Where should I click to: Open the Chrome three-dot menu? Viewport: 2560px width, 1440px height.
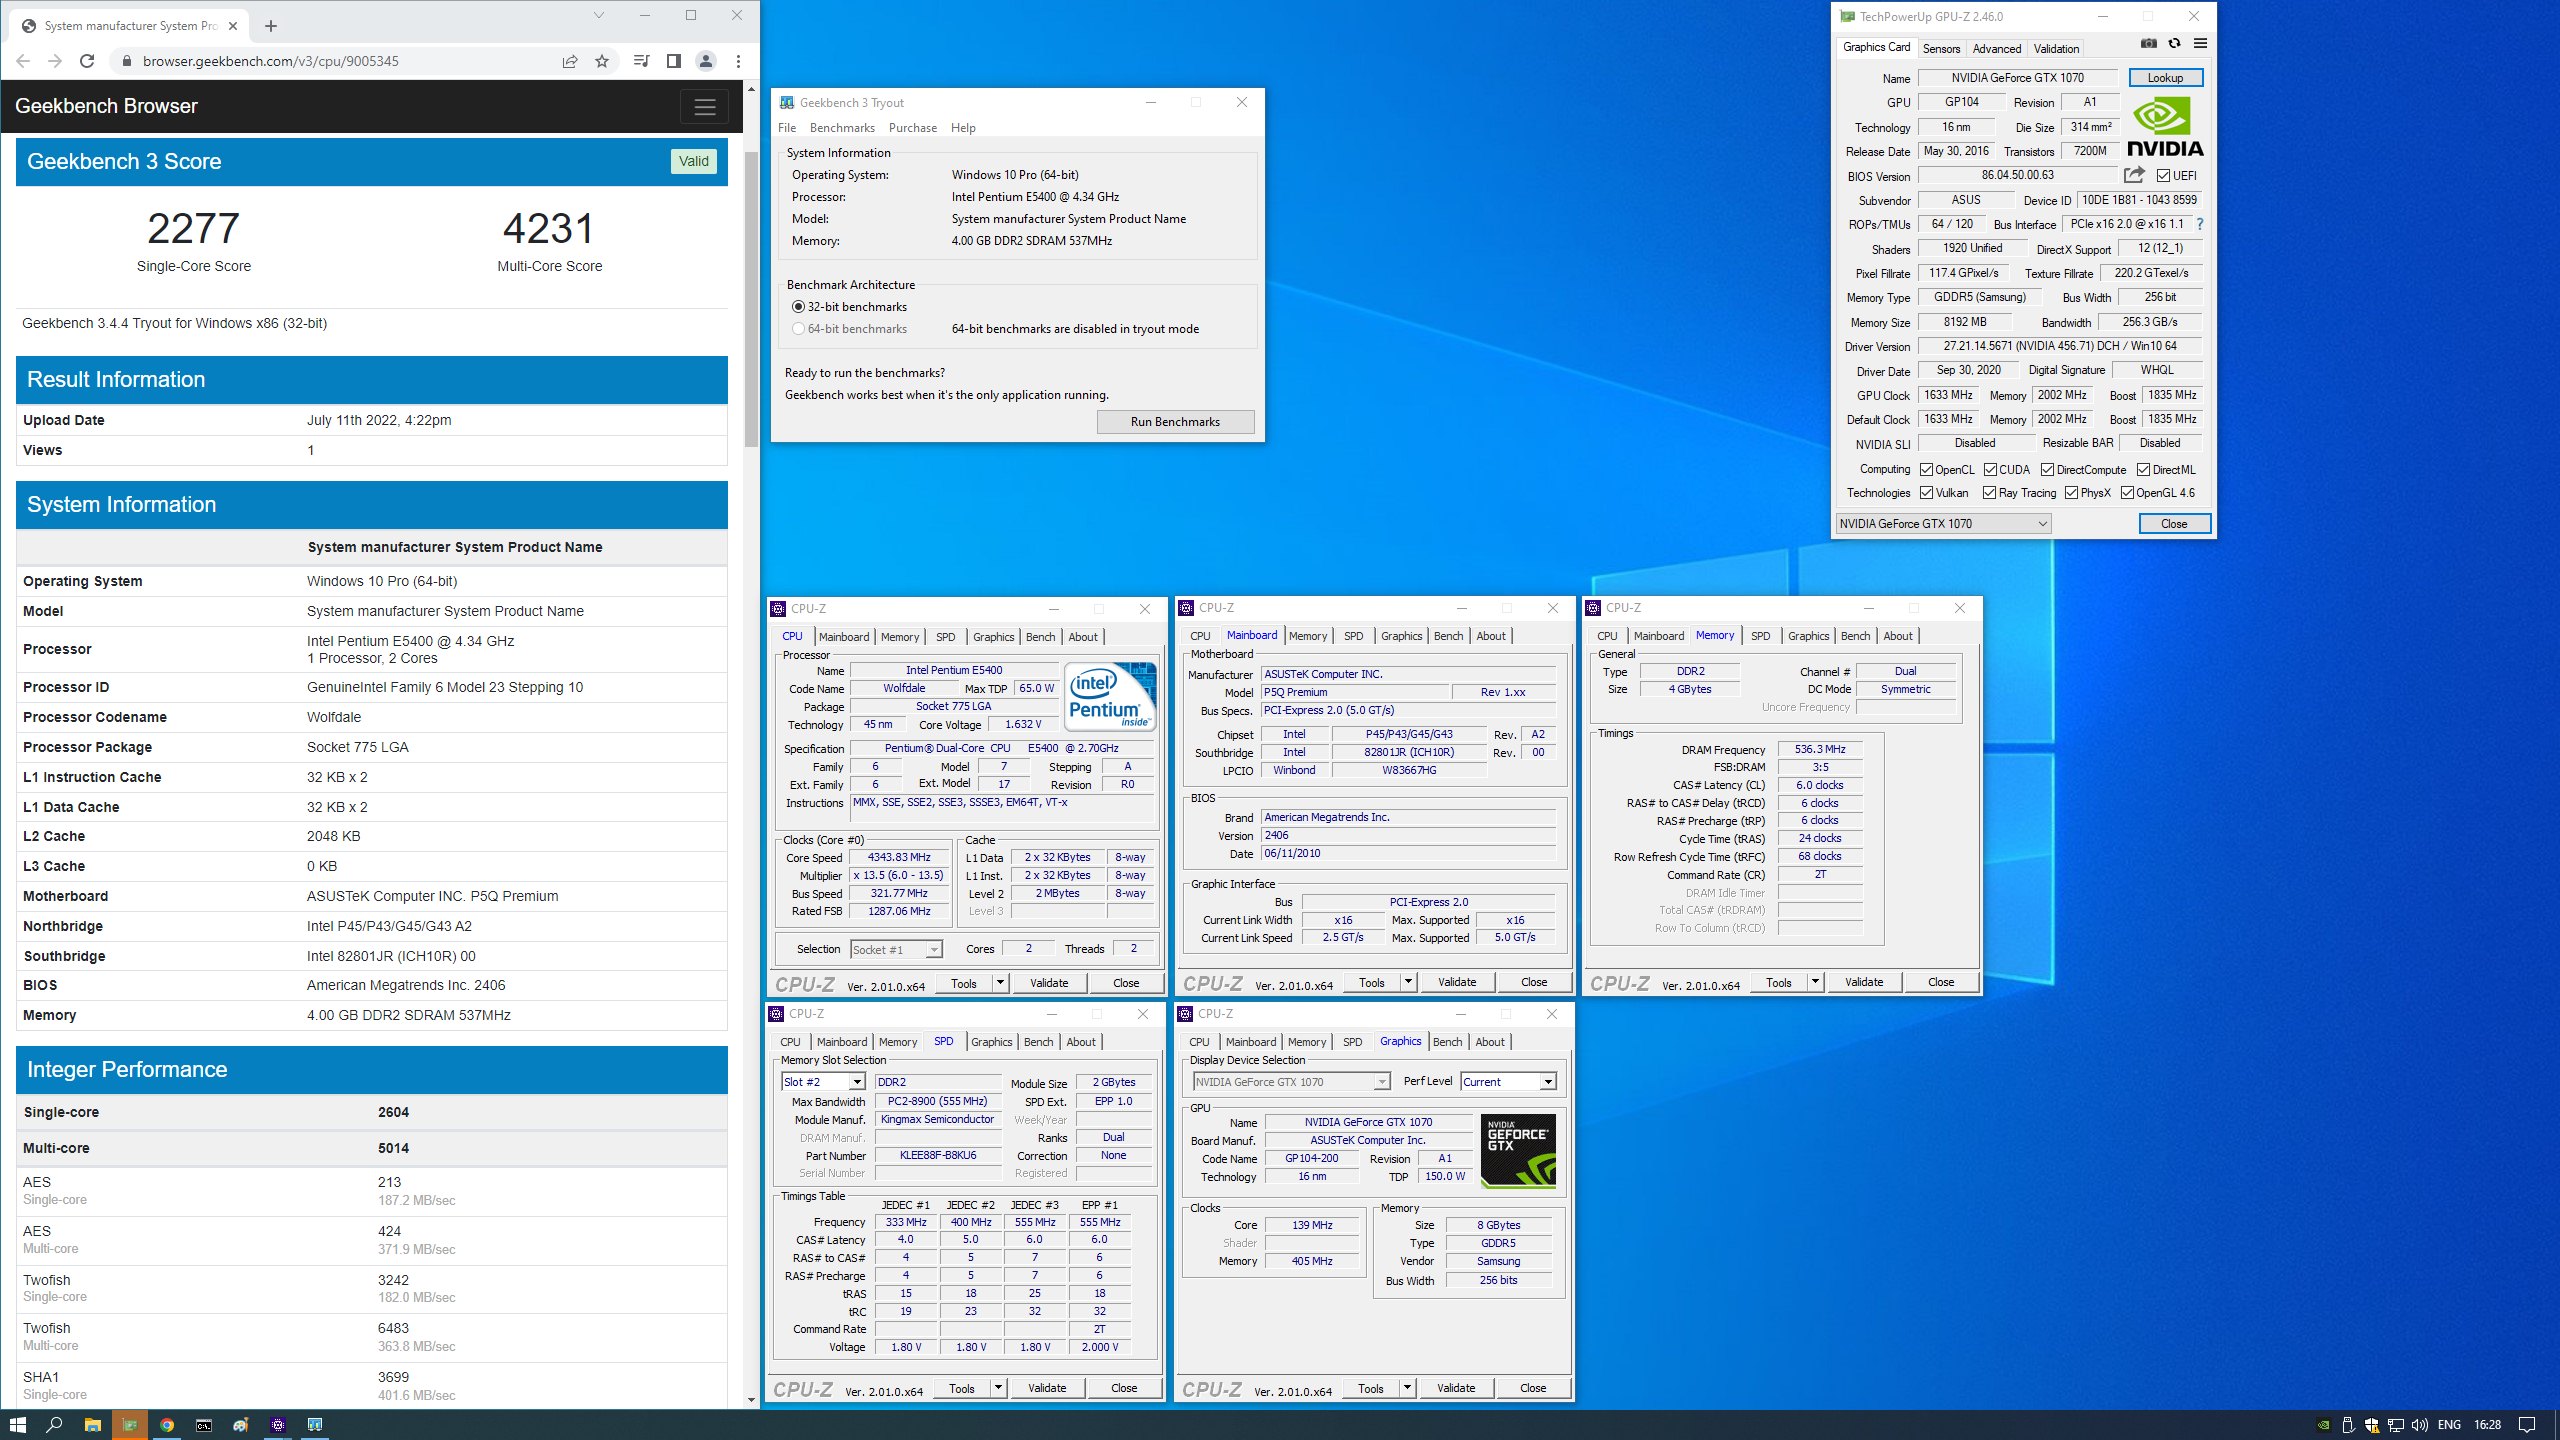[x=738, y=61]
